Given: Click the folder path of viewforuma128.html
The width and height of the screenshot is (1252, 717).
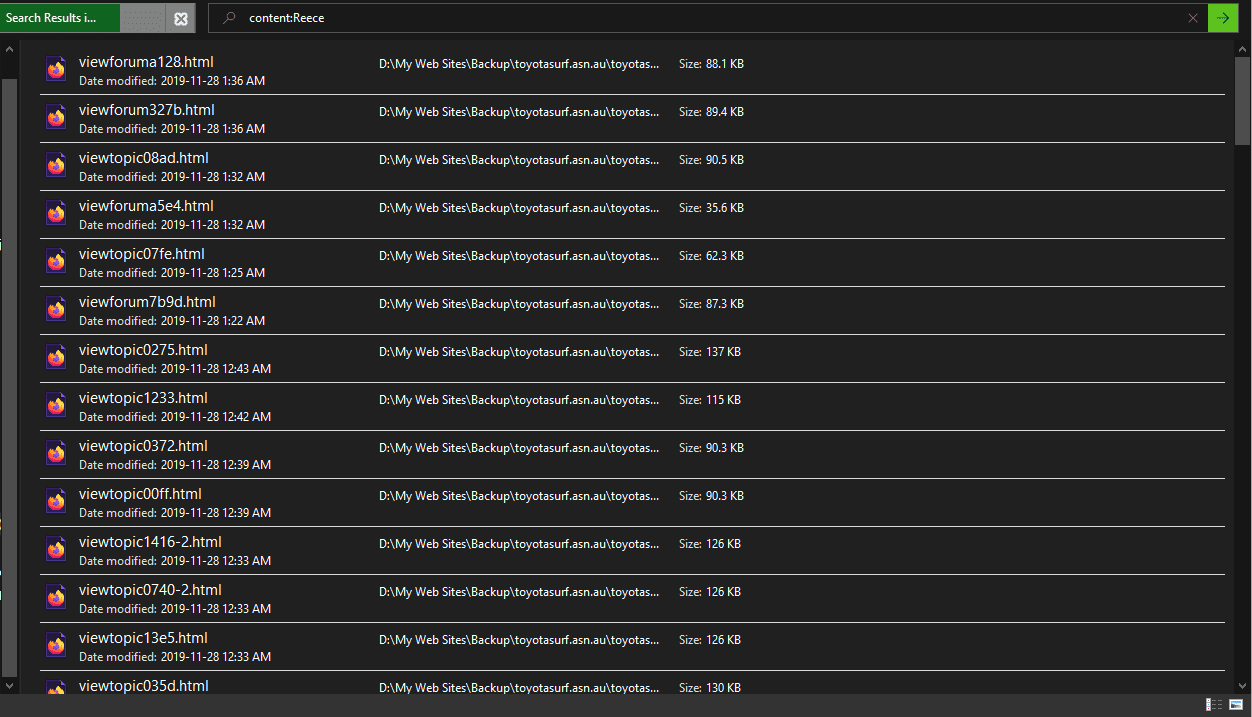Looking at the screenshot, I should pos(519,64).
